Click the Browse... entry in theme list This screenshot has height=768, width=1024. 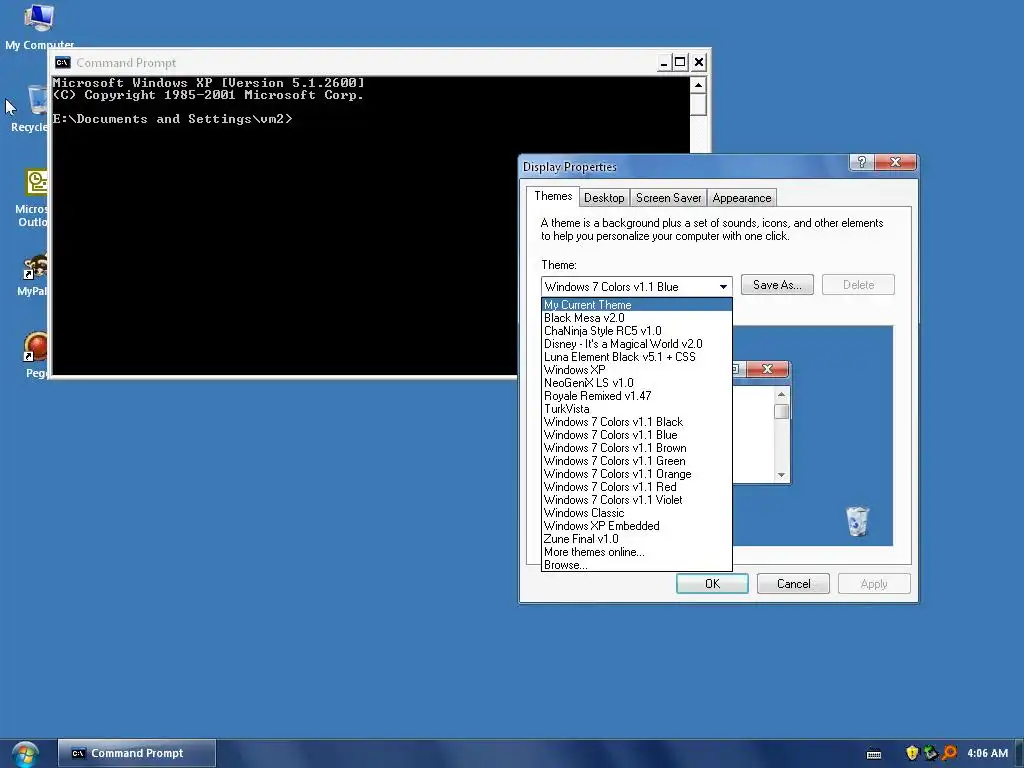637,565
